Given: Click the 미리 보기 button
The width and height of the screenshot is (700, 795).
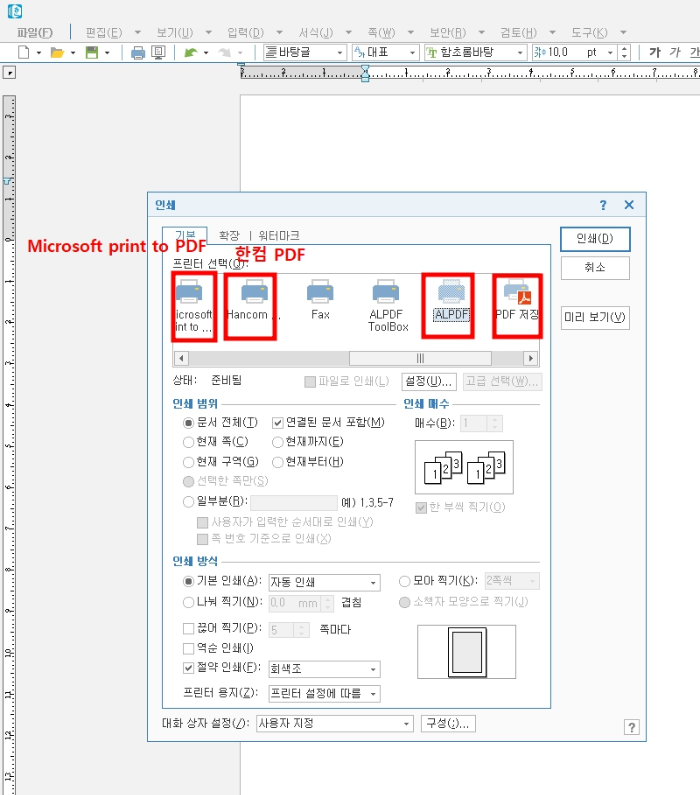Looking at the screenshot, I should tap(595, 318).
